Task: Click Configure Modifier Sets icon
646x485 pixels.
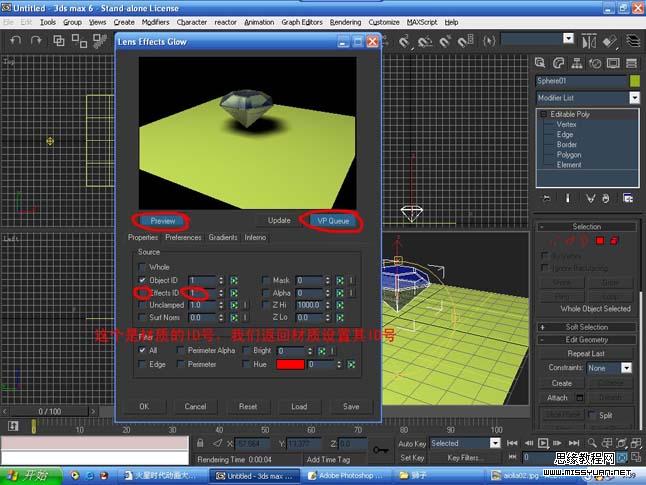Action: pyautogui.click(x=627, y=198)
